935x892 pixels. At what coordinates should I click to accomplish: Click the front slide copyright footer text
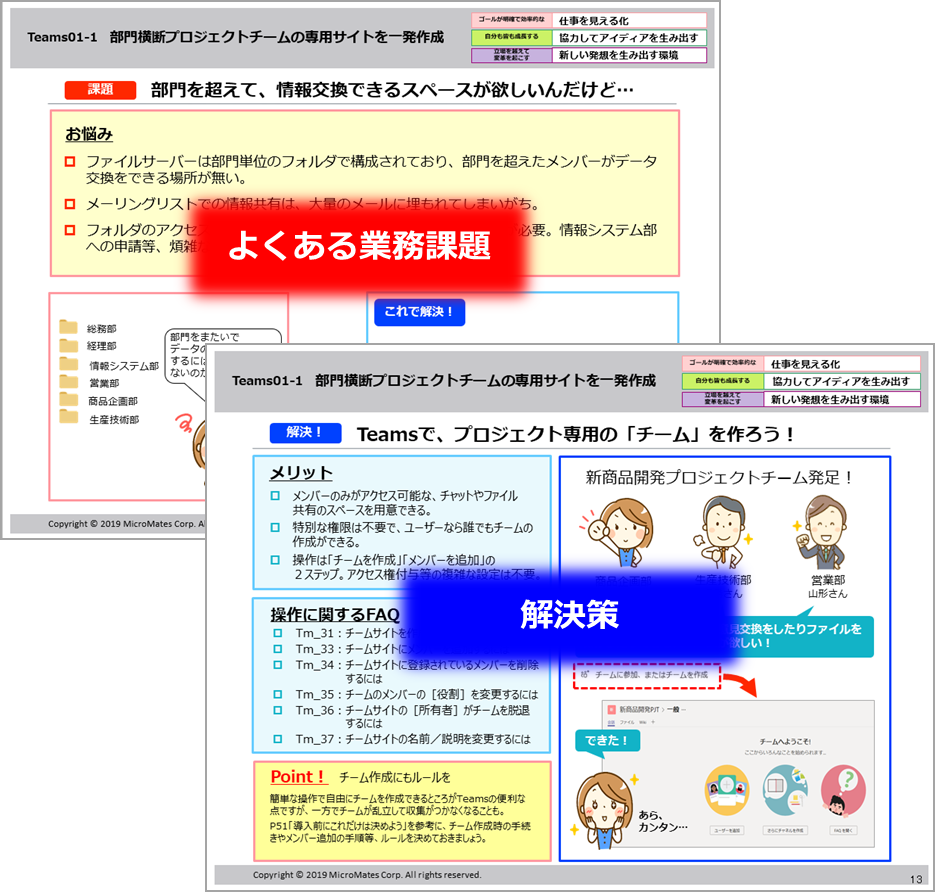(x=367, y=875)
